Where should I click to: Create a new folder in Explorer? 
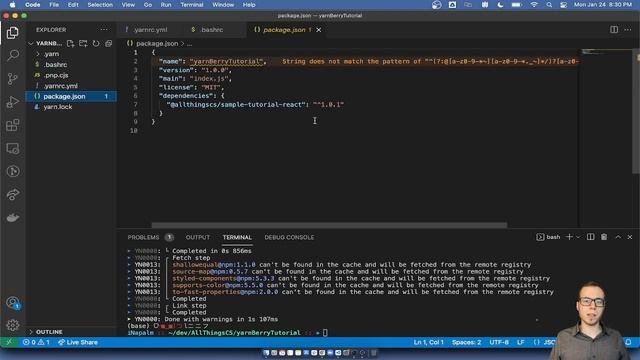point(83,43)
